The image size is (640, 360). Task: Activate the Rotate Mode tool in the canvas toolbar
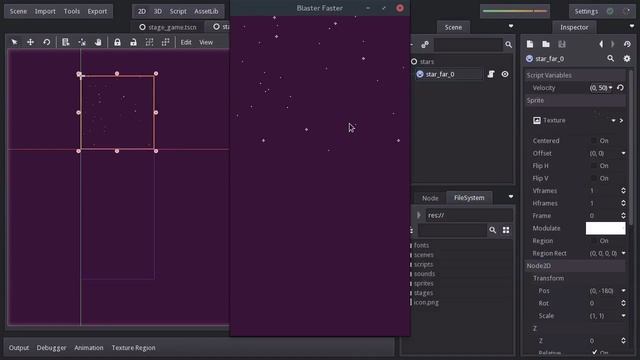click(x=47, y=42)
